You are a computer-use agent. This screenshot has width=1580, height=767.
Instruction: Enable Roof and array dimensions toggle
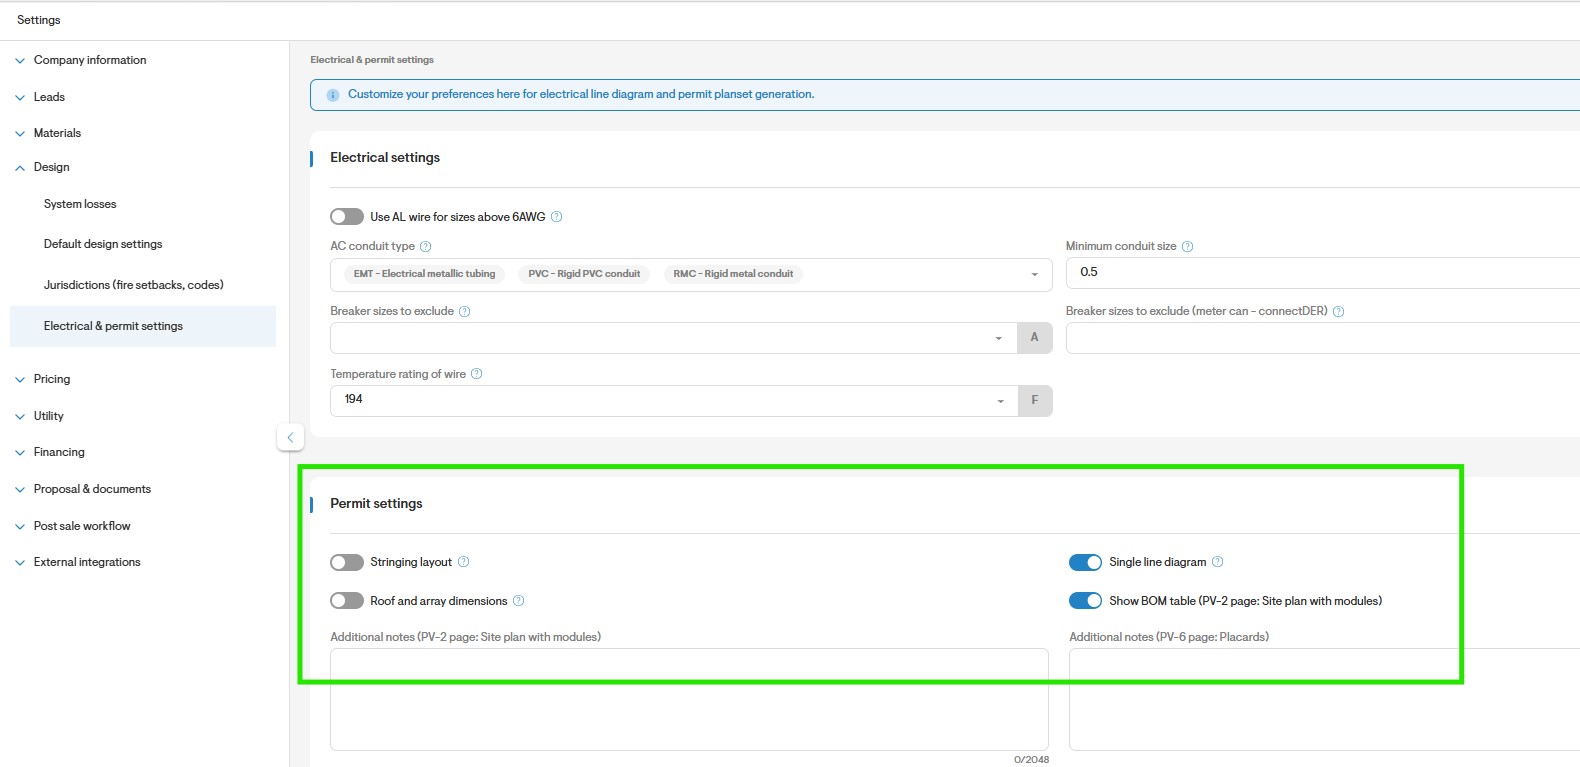pyautogui.click(x=347, y=601)
